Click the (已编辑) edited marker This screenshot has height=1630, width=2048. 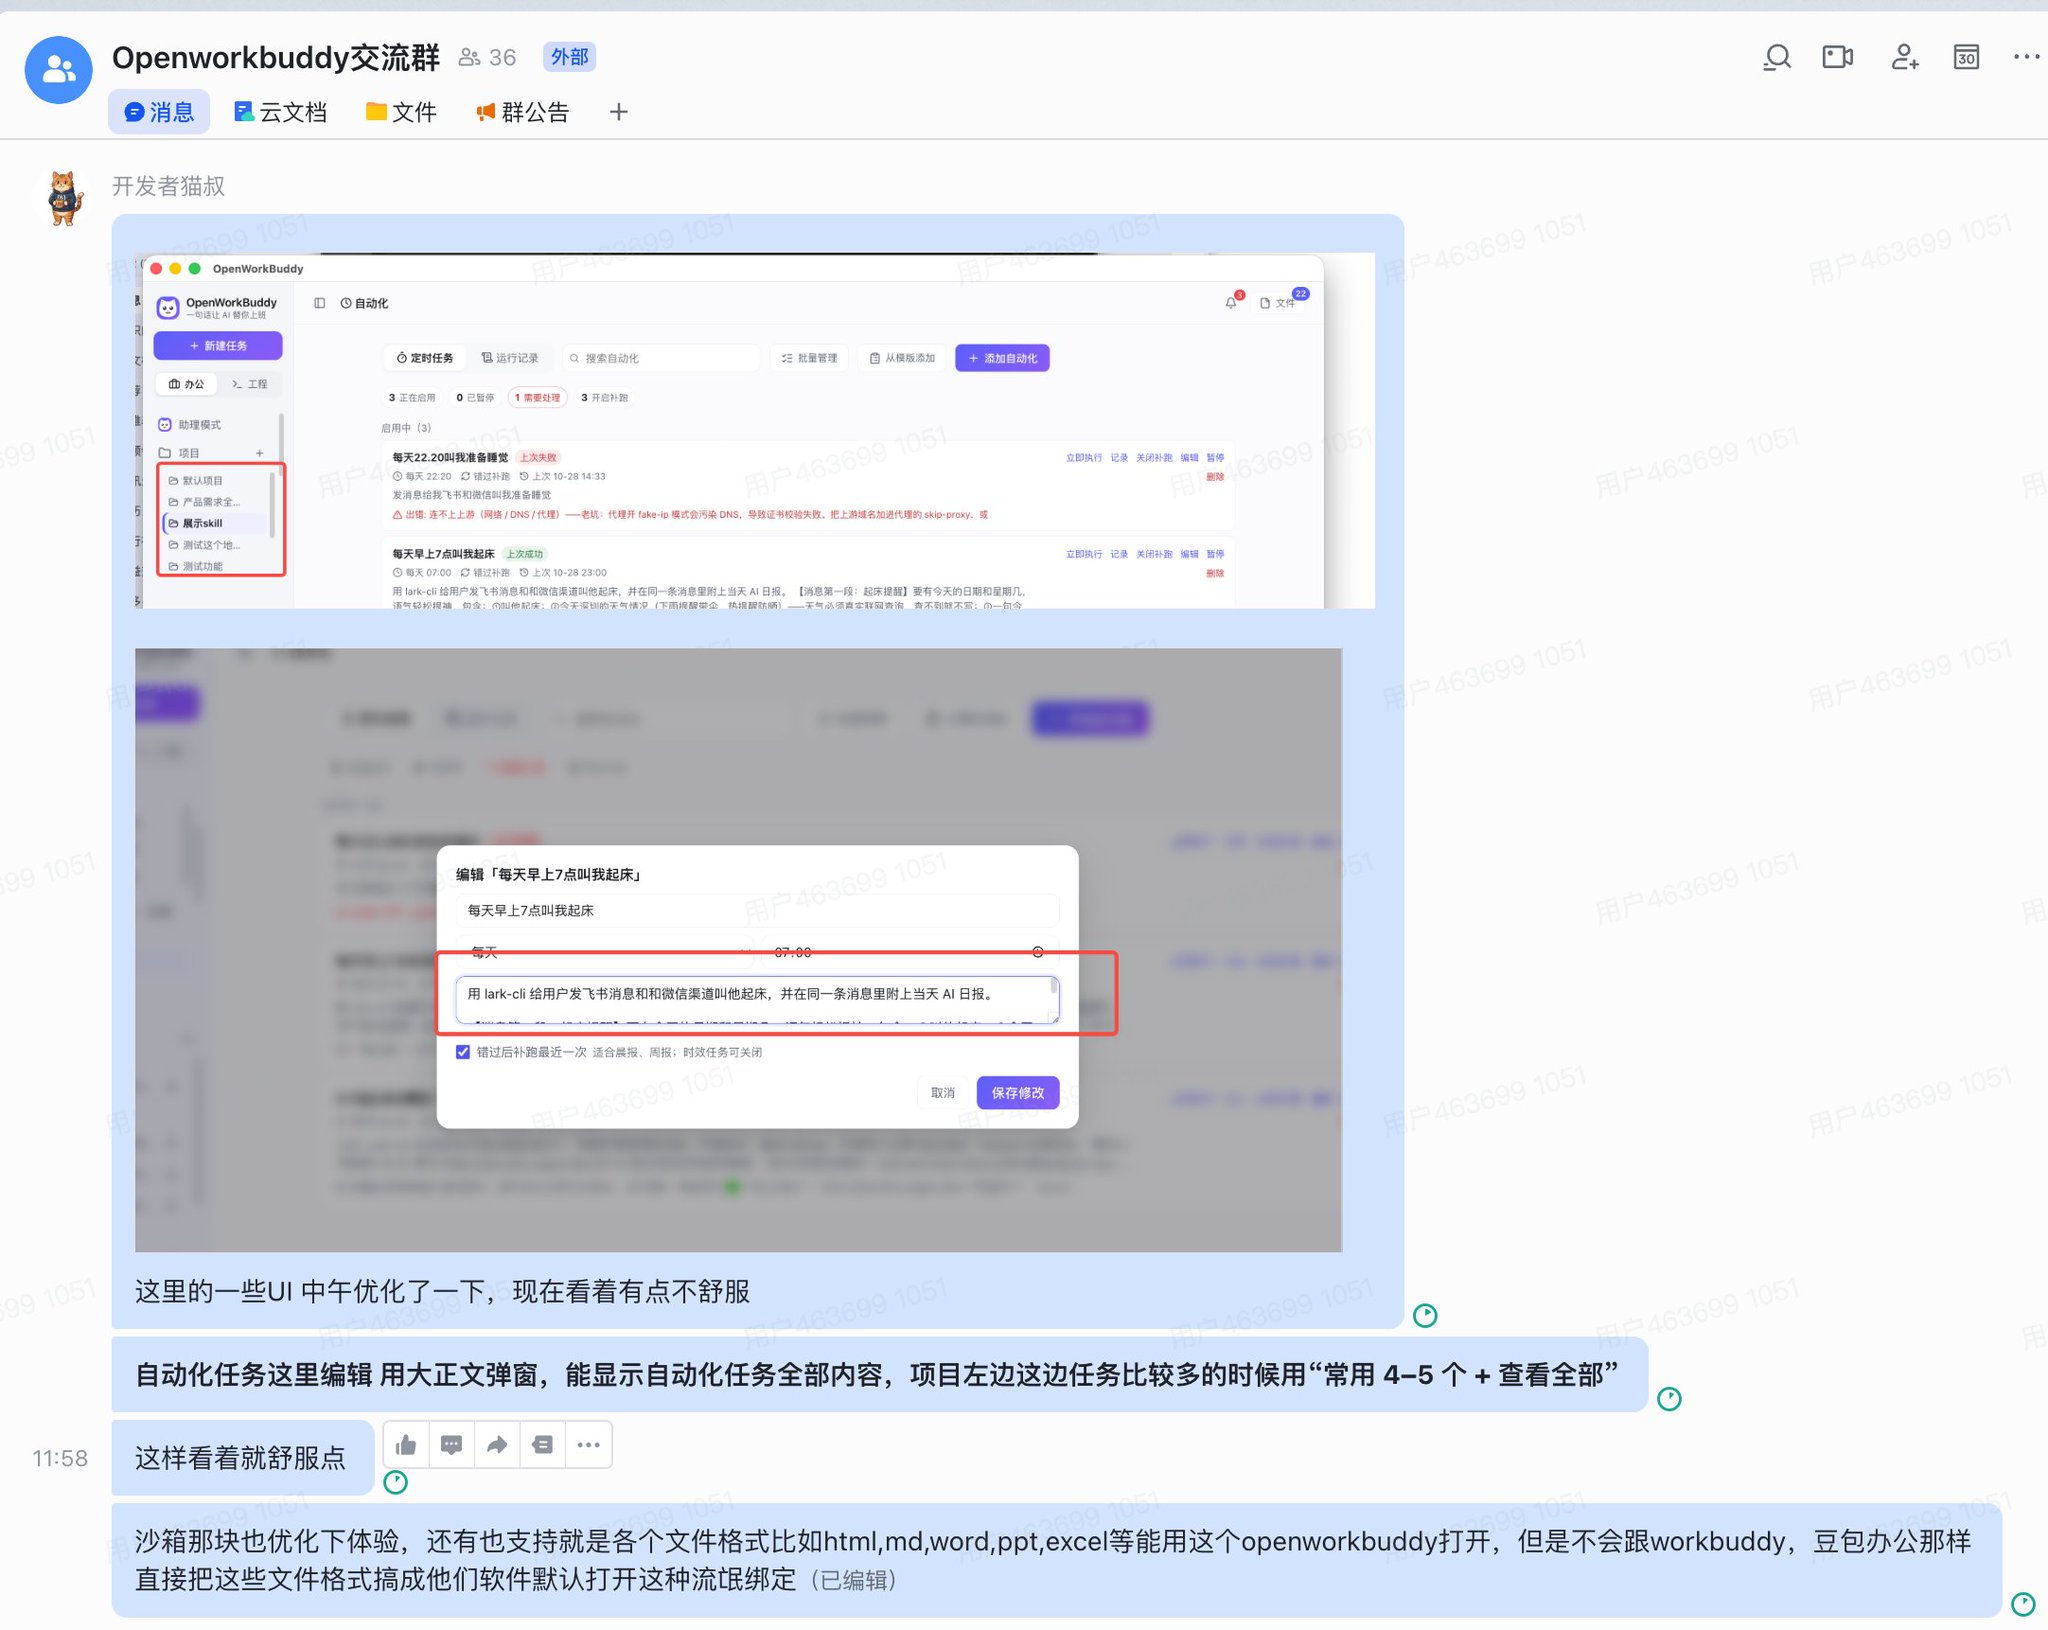pos(853,1580)
